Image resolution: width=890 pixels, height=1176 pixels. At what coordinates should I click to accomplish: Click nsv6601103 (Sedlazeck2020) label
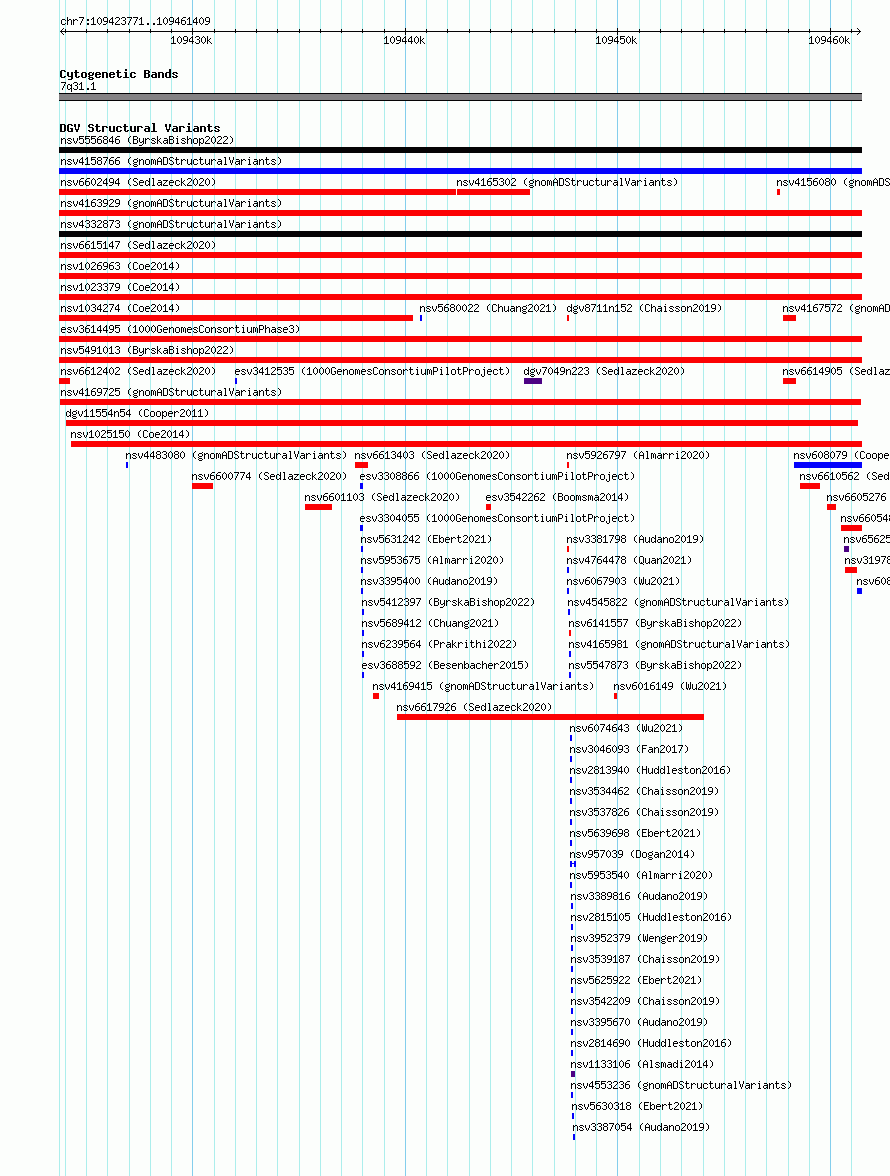click(x=382, y=497)
